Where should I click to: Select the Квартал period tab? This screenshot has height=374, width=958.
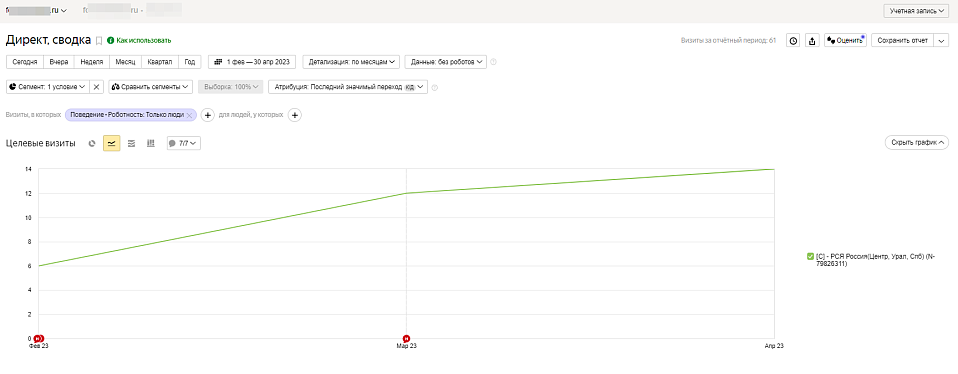[x=160, y=62]
